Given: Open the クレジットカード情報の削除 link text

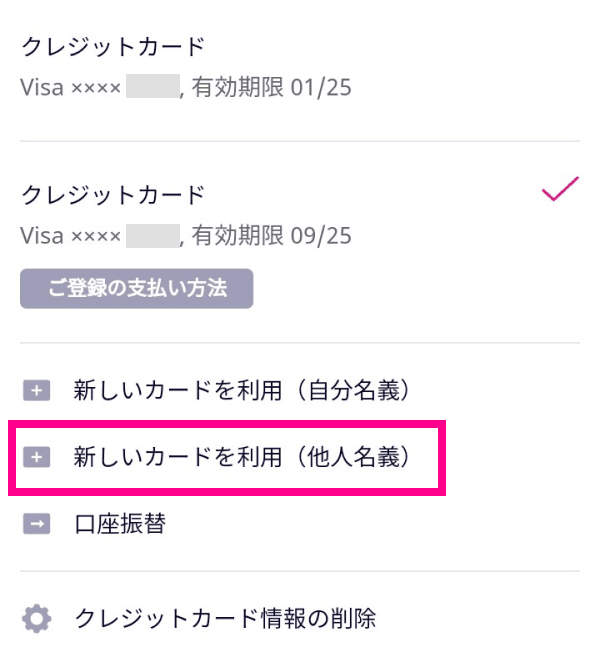Looking at the screenshot, I should pyautogui.click(x=225, y=619).
